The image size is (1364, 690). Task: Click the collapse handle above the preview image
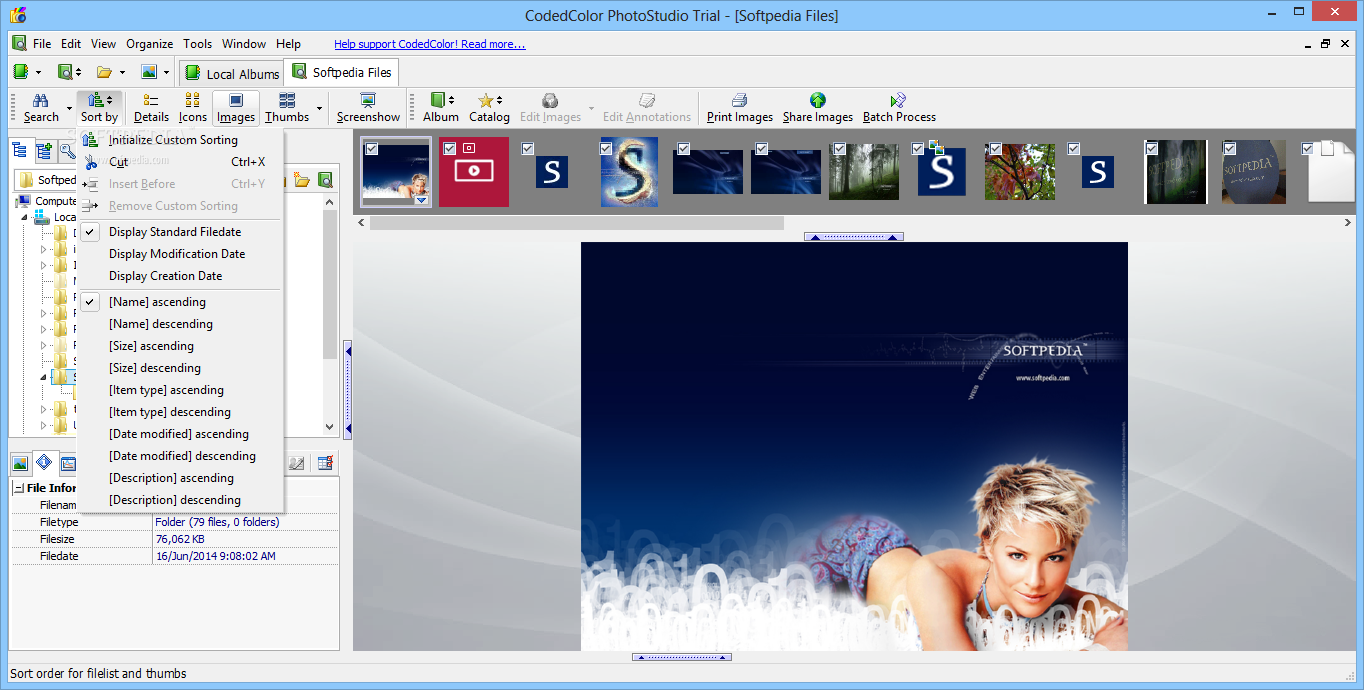pyautogui.click(x=854, y=237)
